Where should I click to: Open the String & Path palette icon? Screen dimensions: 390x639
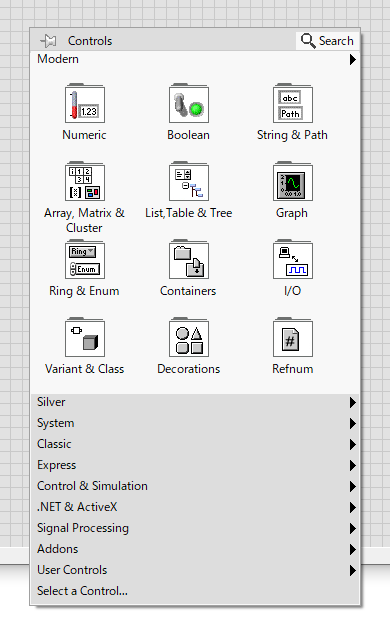[293, 104]
